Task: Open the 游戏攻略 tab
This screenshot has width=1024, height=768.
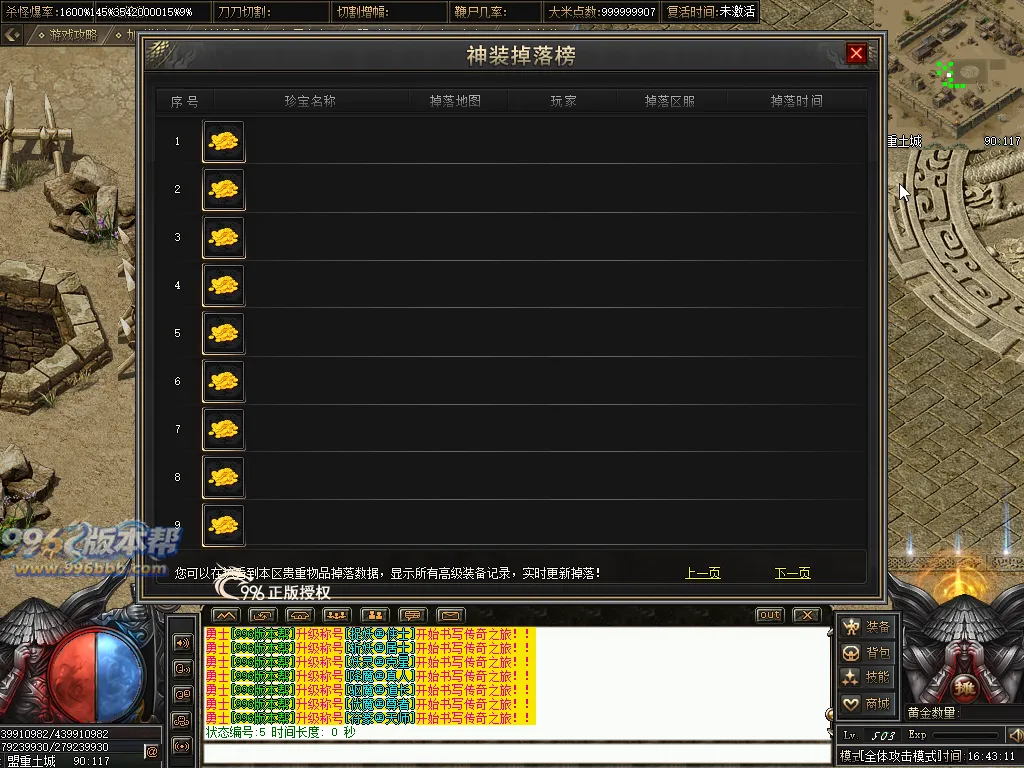Action: tap(72, 35)
